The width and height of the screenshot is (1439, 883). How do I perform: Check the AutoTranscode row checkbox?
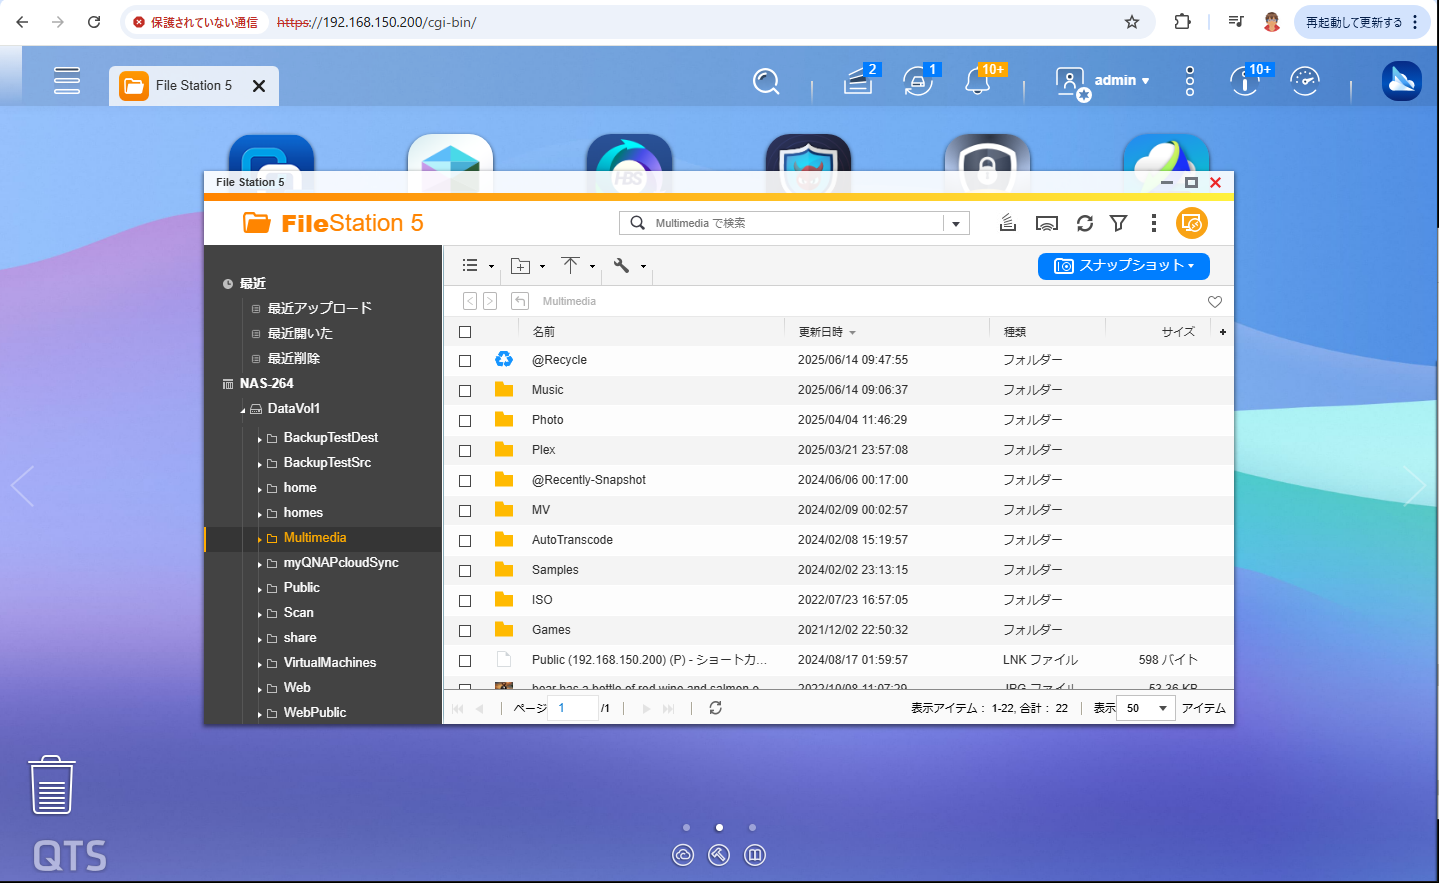pos(465,541)
